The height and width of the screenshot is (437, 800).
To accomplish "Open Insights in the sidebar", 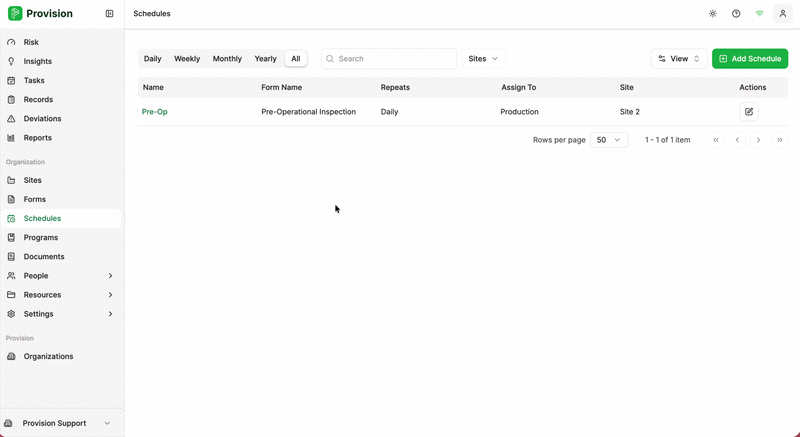I will (37, 61).
